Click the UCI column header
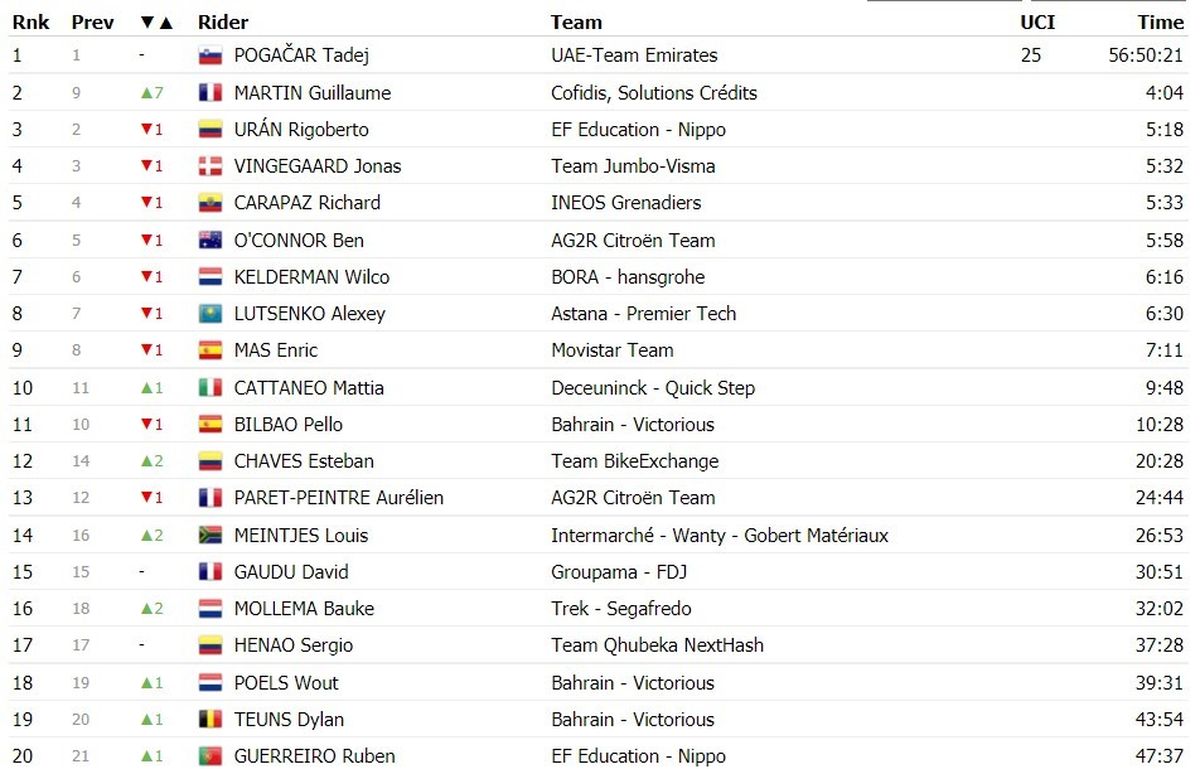Screen dimensions: 1200x769 pyautogui.click(x=1038, y=22)
